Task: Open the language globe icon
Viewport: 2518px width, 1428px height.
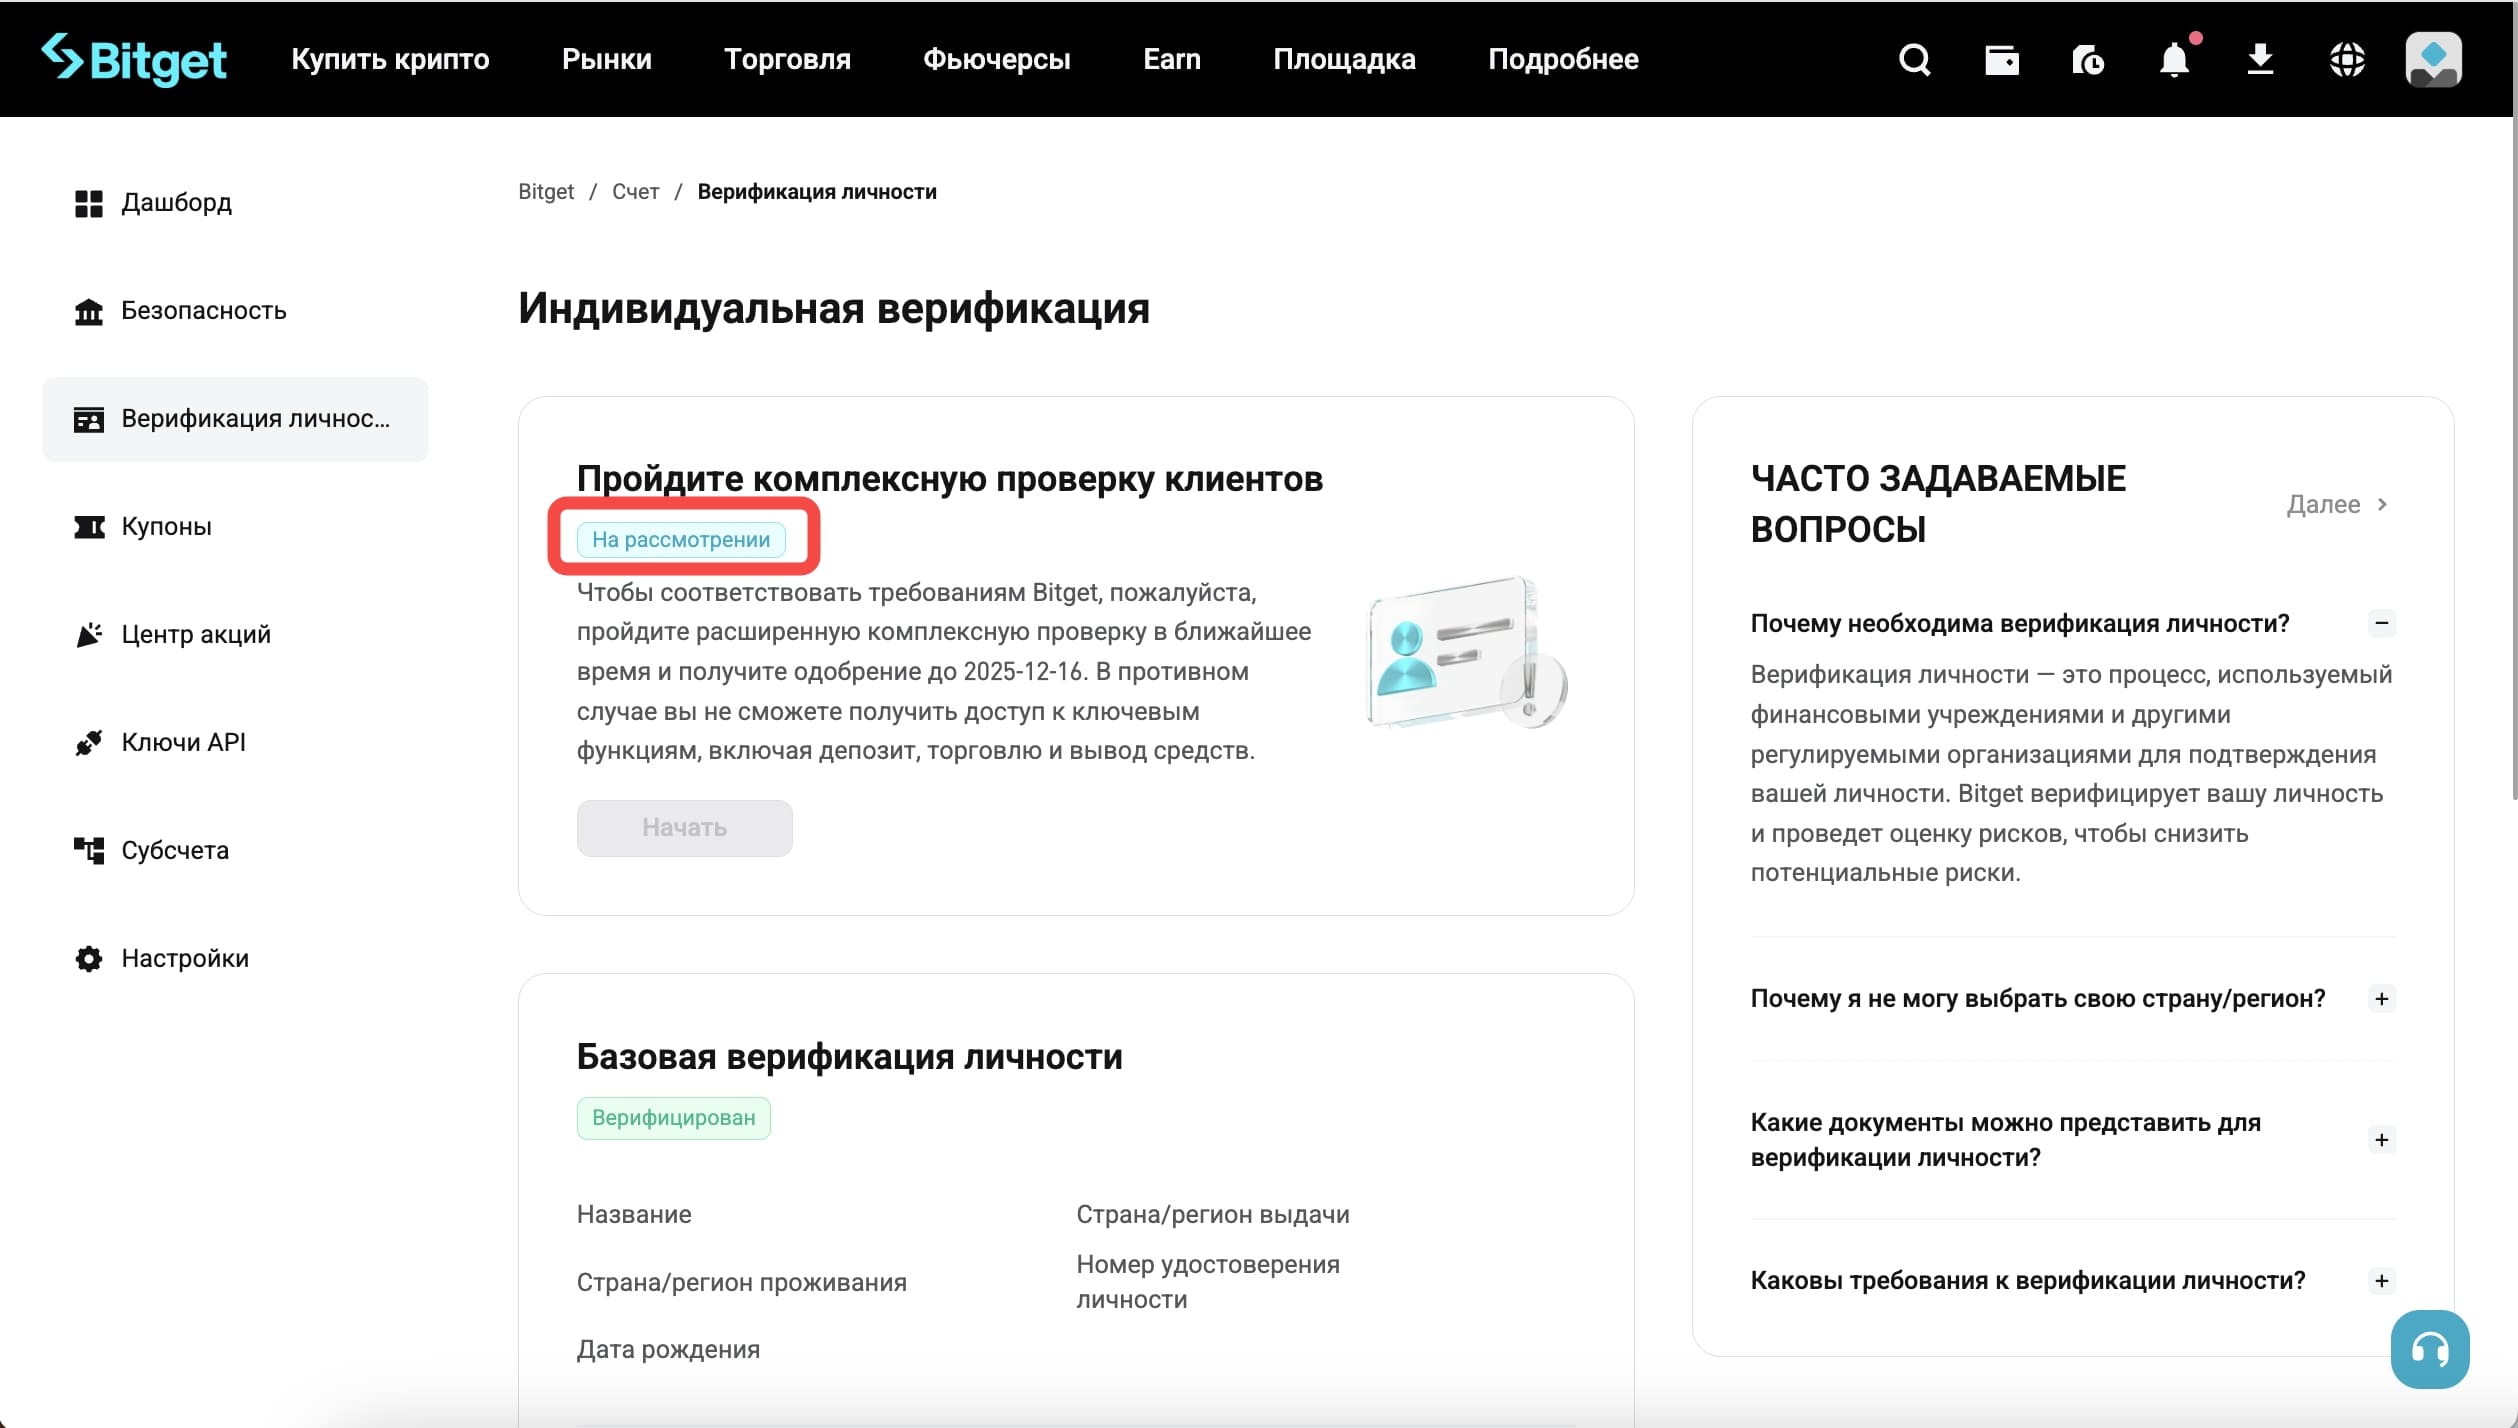Action: point(2347,59)
